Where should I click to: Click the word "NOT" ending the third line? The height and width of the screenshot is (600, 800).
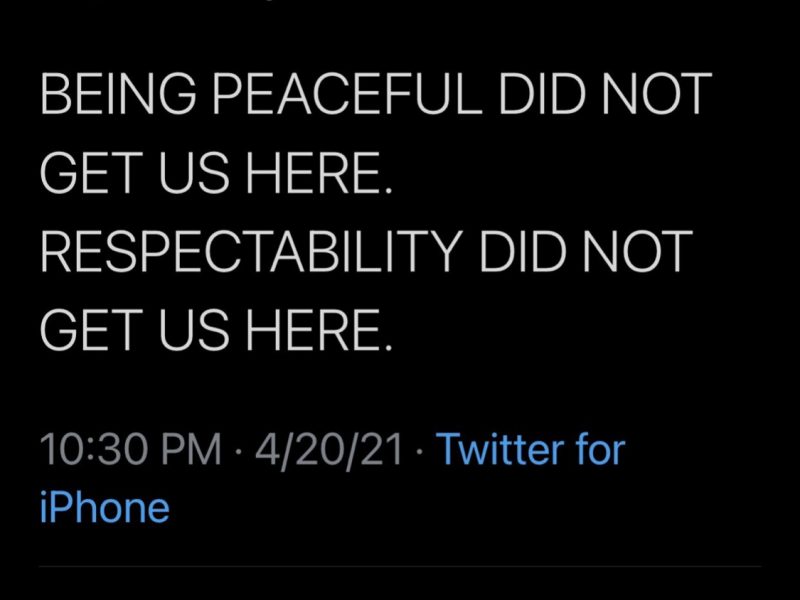tap(643, 252)
